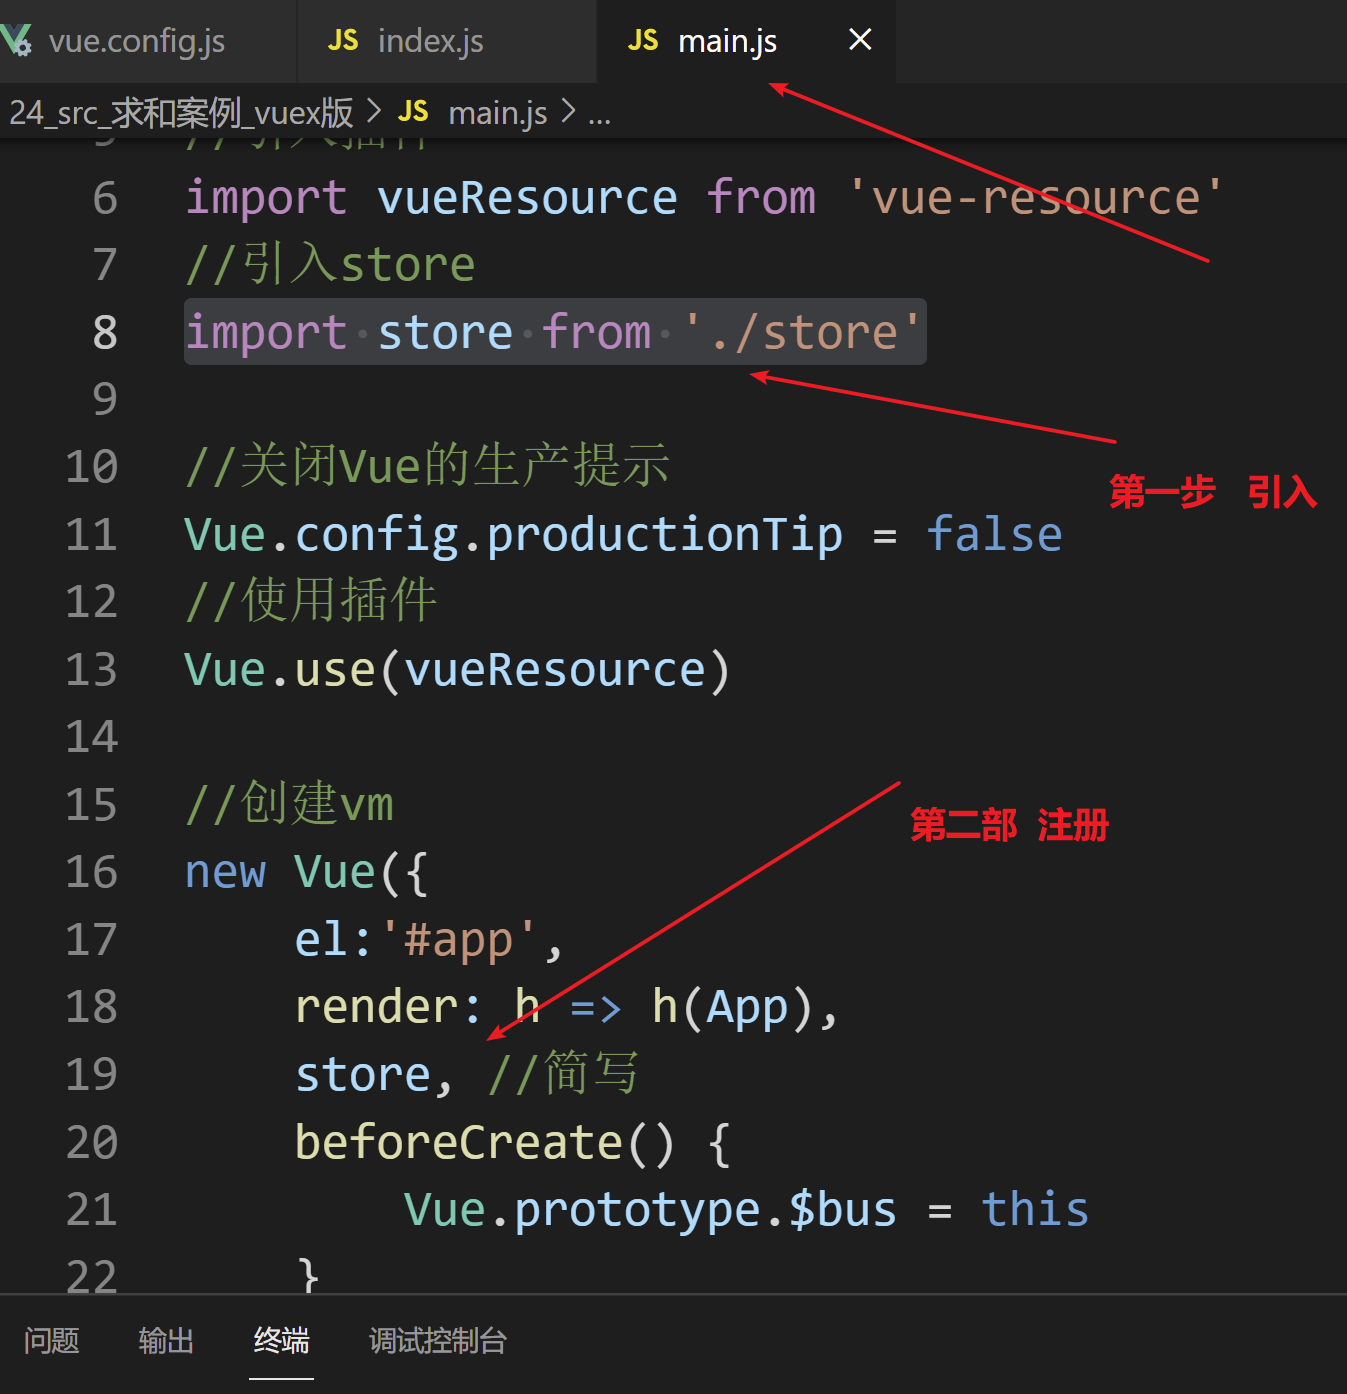
Task: Open the 终端 panel tab
Action: click(x=281, y=1340)
